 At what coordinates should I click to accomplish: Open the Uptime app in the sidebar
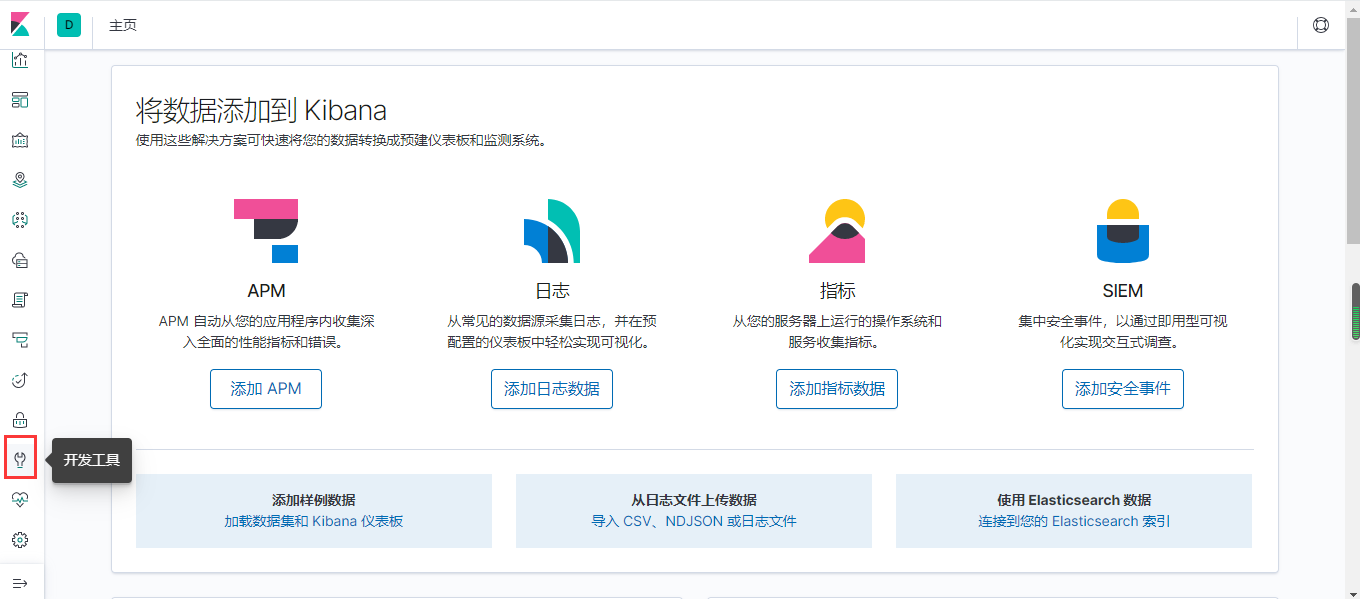point(20,380)
